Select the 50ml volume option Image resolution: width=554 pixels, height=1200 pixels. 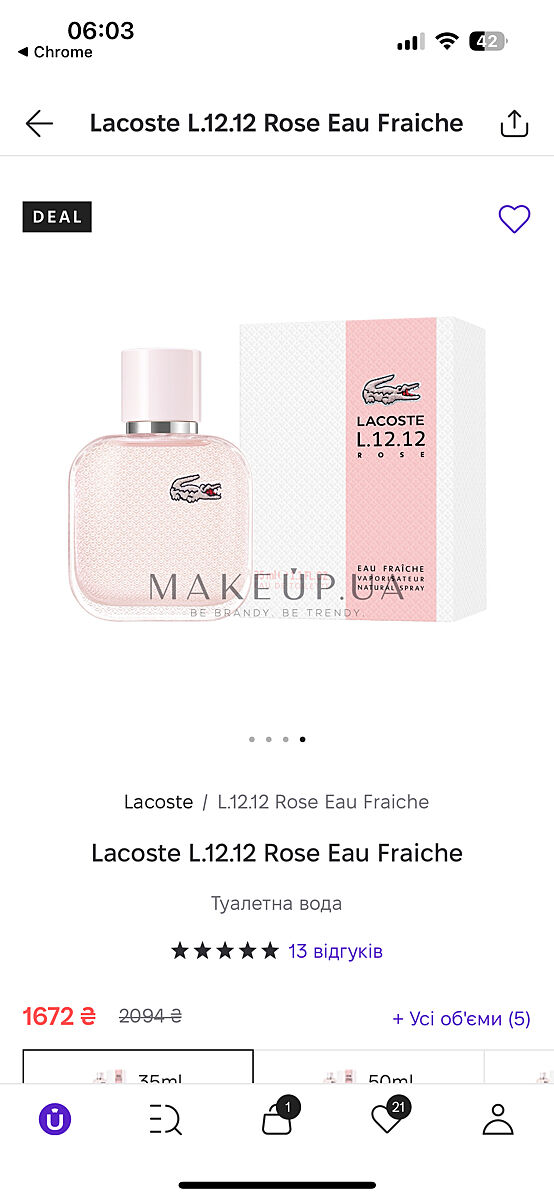pyautogui.click(x=369, y=1066)
